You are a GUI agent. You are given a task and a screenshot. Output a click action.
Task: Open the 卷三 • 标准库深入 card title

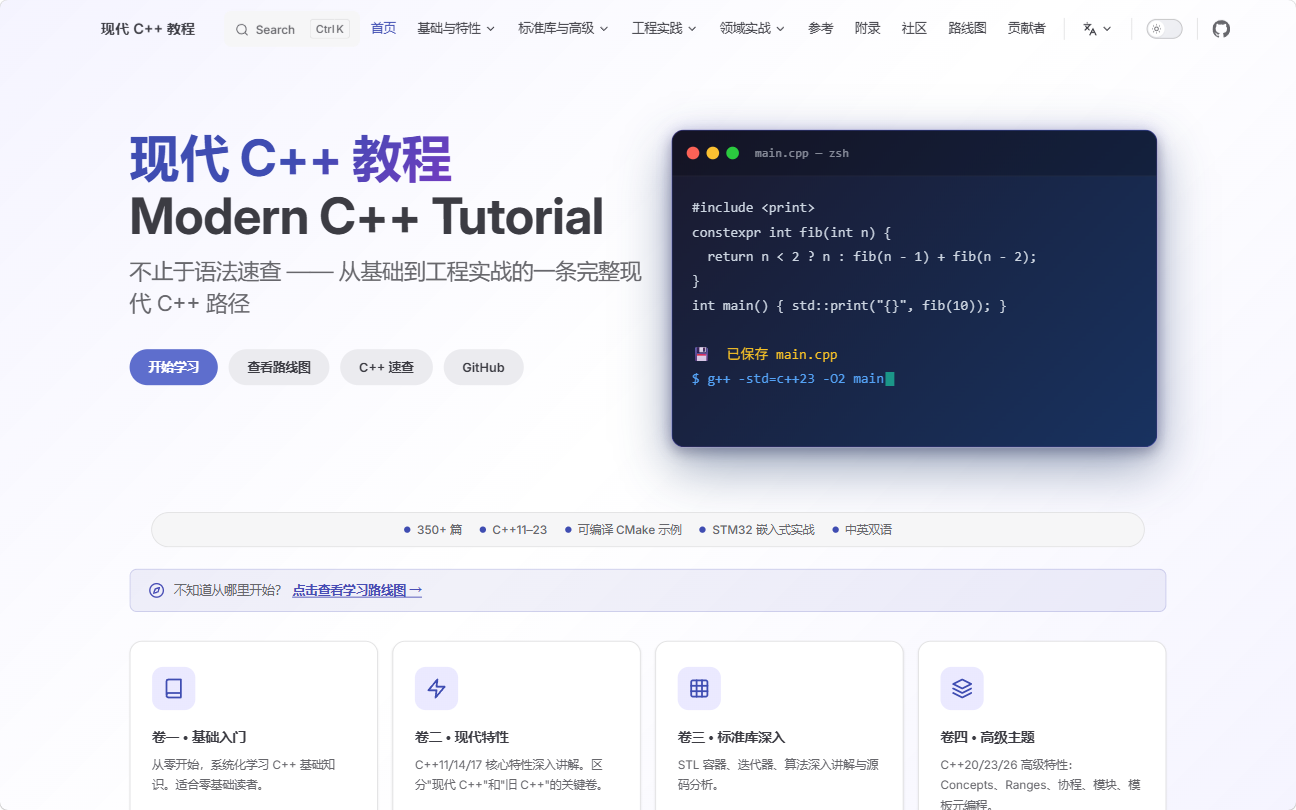coord(731,737)
